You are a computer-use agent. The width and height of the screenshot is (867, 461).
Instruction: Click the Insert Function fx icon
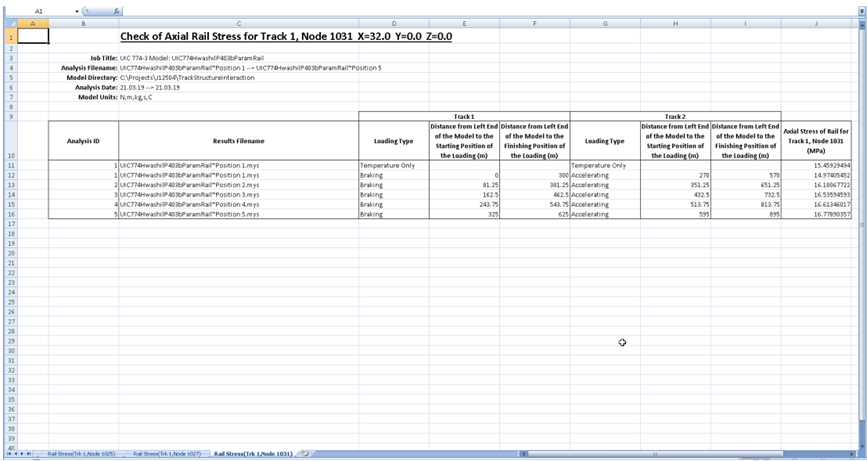coord(116,10)
